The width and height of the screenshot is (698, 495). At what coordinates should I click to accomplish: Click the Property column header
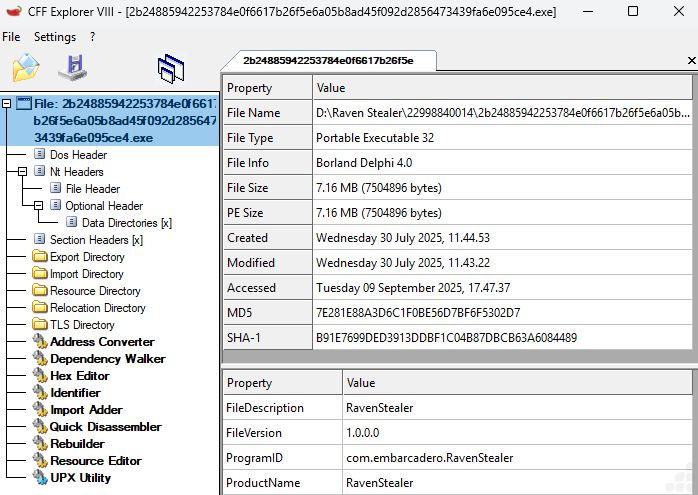click(x=249, y=88)
